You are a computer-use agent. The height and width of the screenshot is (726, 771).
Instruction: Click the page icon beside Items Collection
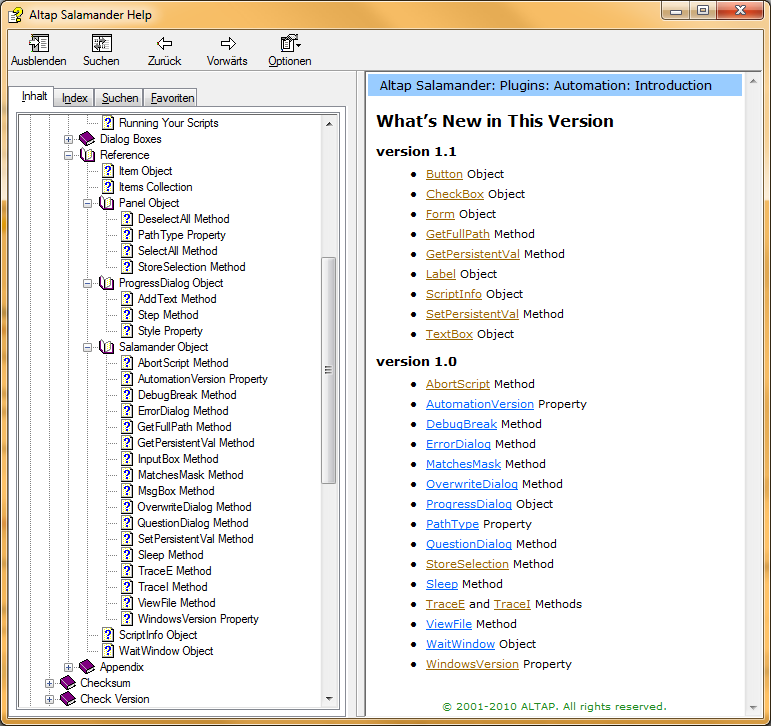108,187
